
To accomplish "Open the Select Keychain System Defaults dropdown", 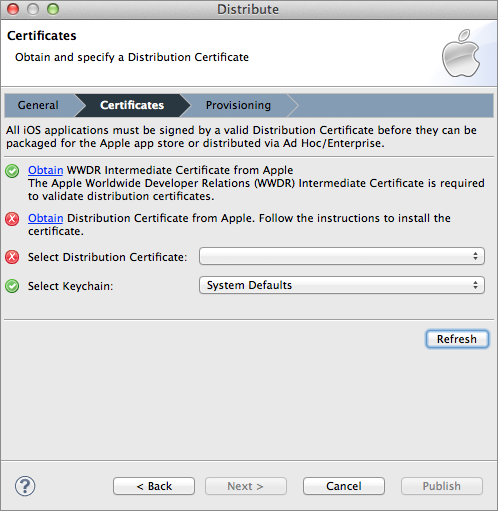I will 342,285.
